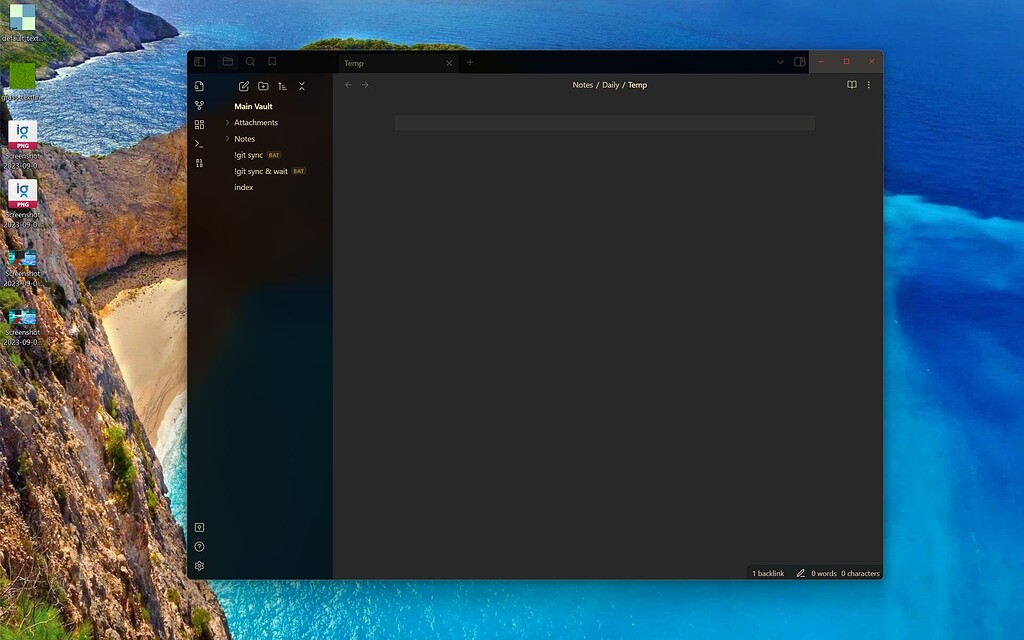Create a new folder in the vault
Screen dimensions: 1024x640
click(x=263, y=86)
